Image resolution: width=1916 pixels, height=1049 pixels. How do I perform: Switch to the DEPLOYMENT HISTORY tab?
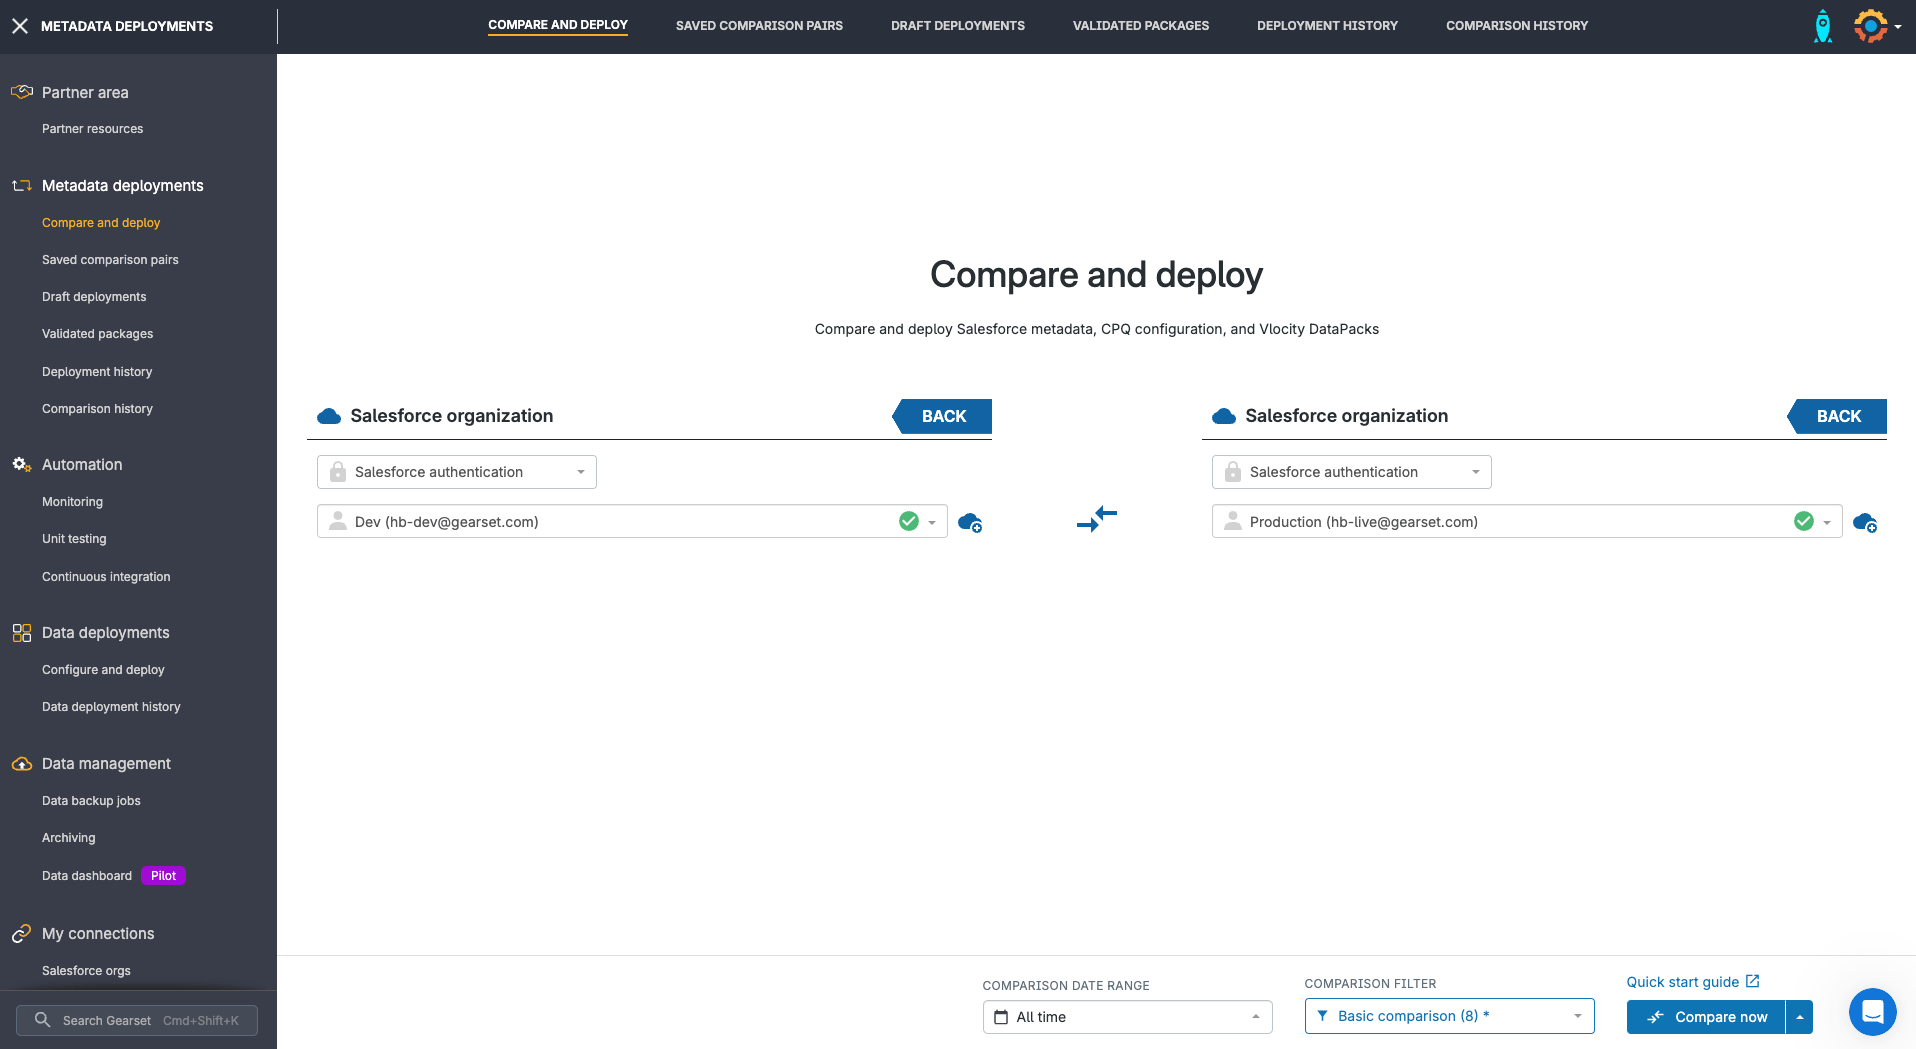coord(1327,25)
